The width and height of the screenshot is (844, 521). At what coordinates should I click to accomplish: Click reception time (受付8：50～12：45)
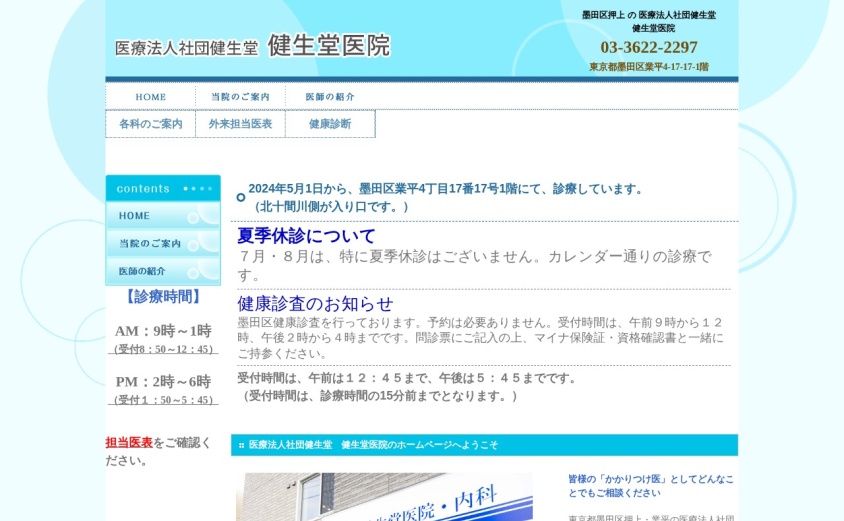click(x=164, y=349)
